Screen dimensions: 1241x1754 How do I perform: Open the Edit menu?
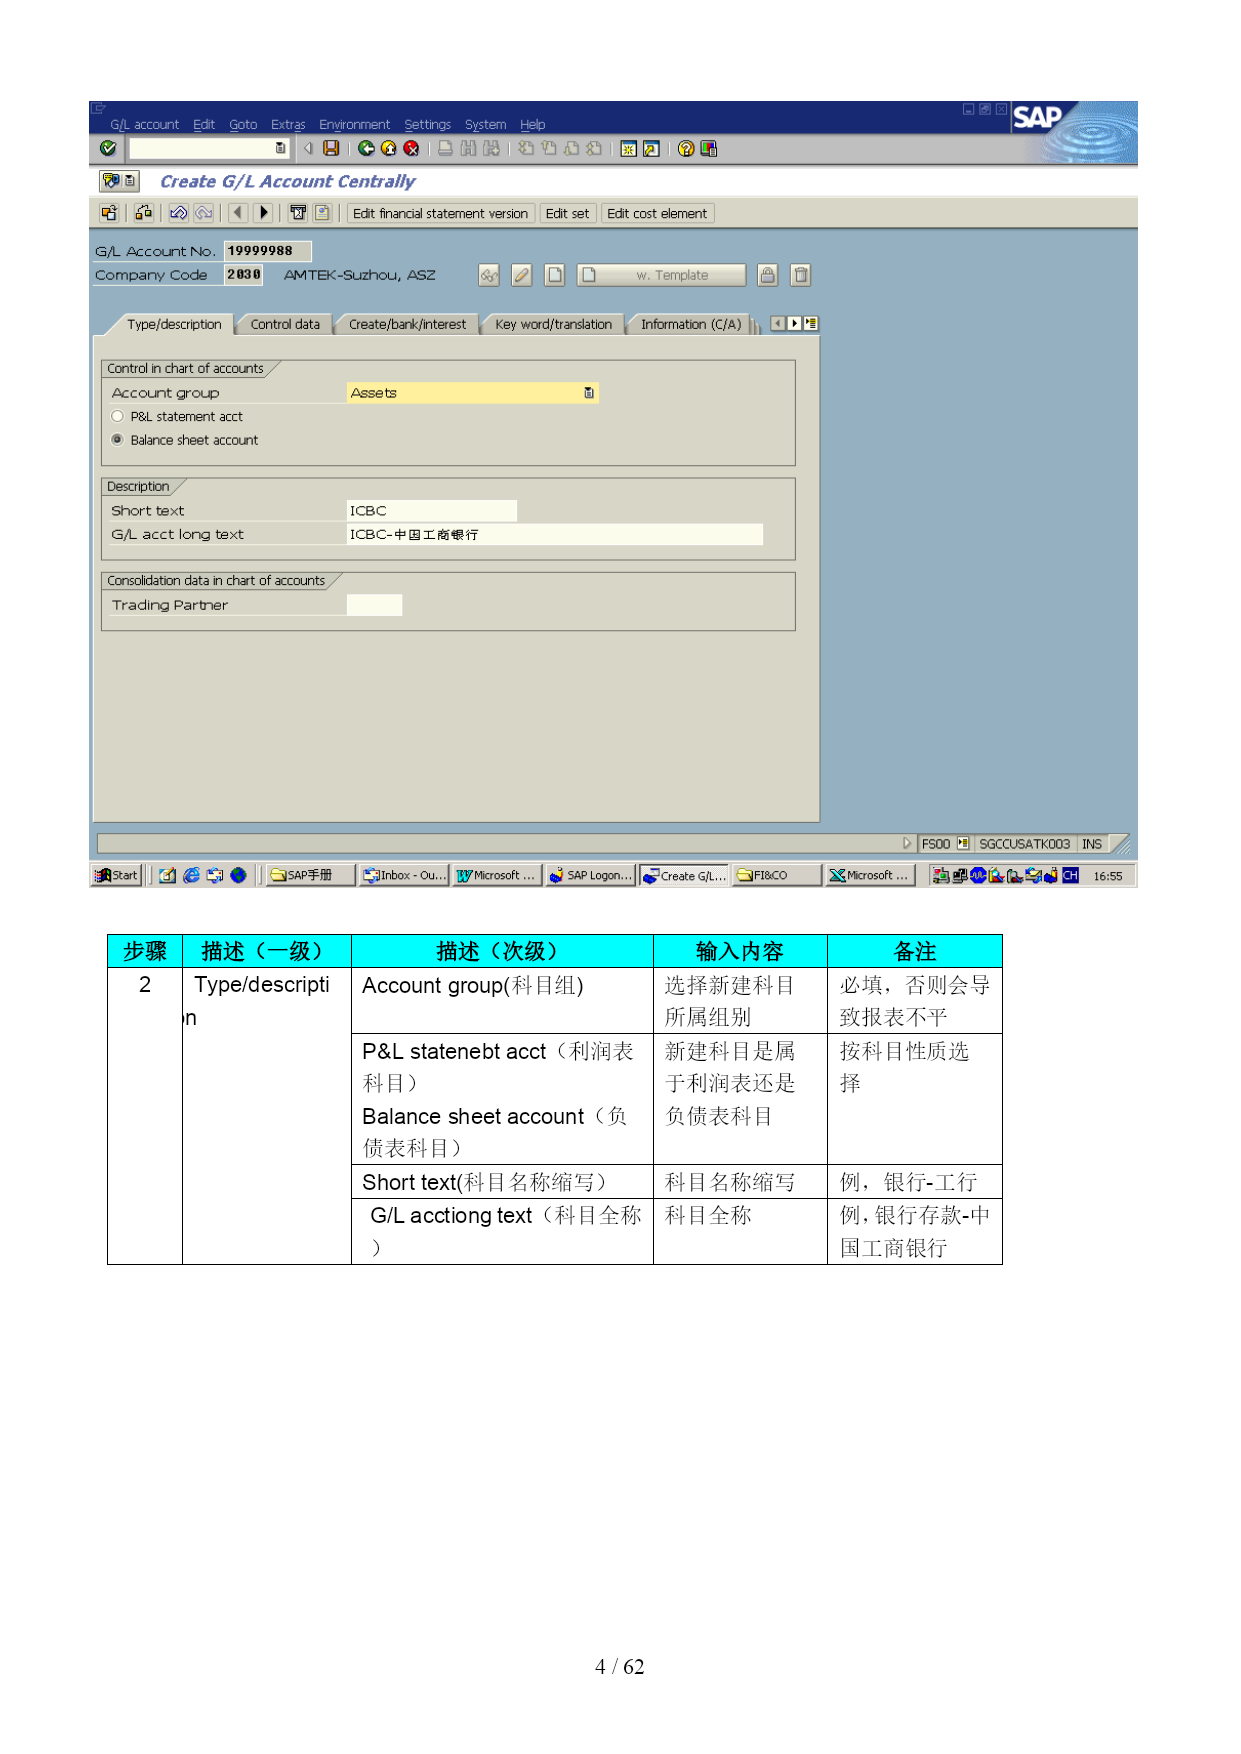click(204, 125)
